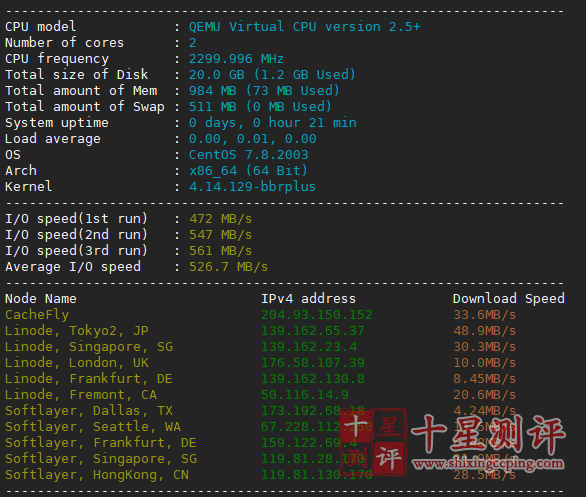The width and height of the screenshot is (586, 497).
Task: Select the Linode, London, UK node
Action: pyautogui.click(x=77, y=363)
